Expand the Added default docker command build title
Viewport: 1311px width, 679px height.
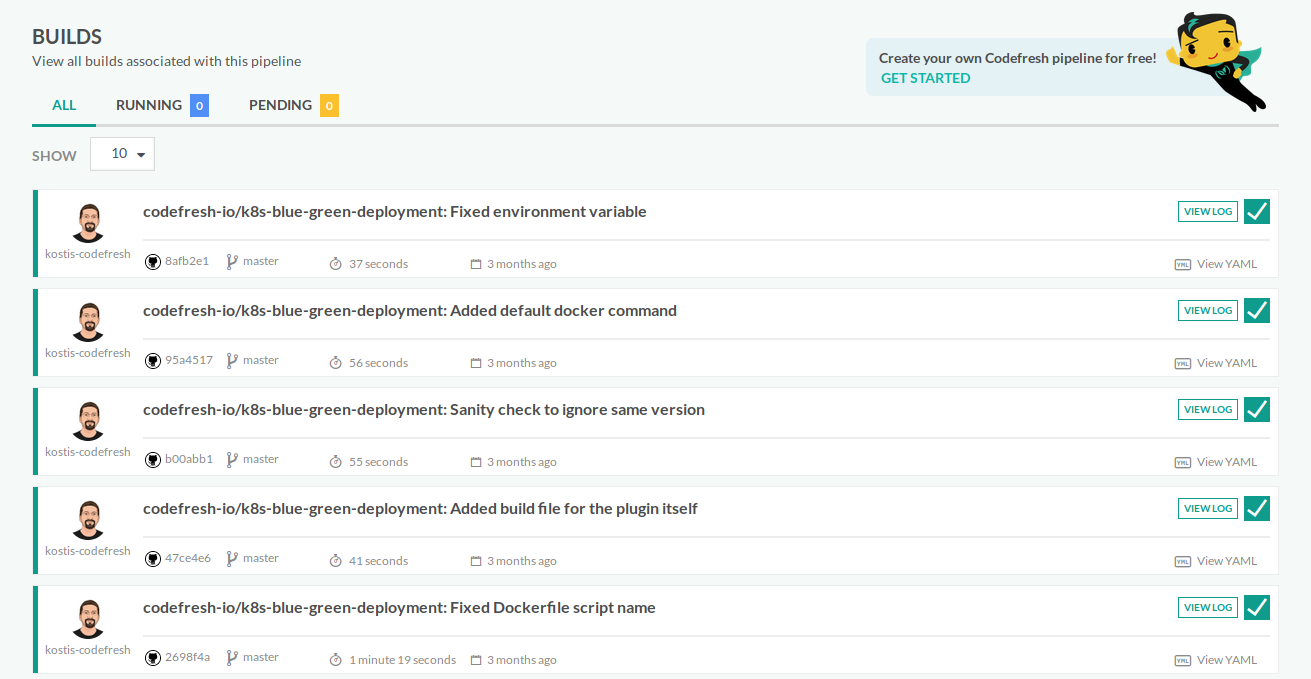[x=410, y=311]
